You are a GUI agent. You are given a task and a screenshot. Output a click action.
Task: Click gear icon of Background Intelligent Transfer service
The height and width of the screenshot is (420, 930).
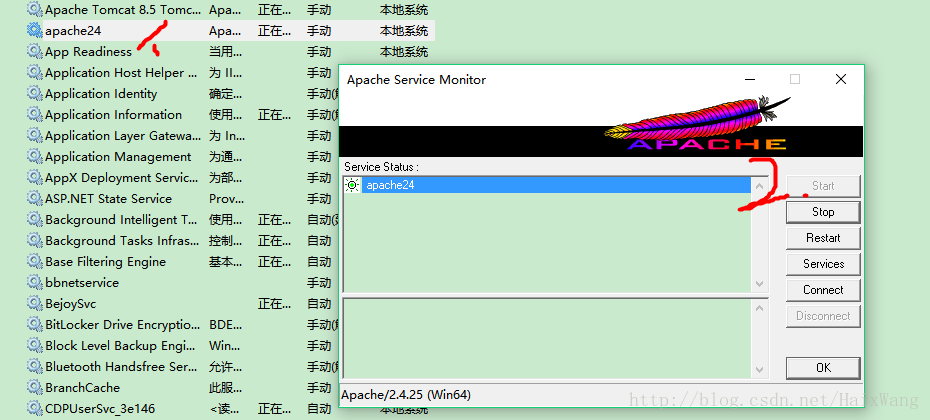click(35, 219)
